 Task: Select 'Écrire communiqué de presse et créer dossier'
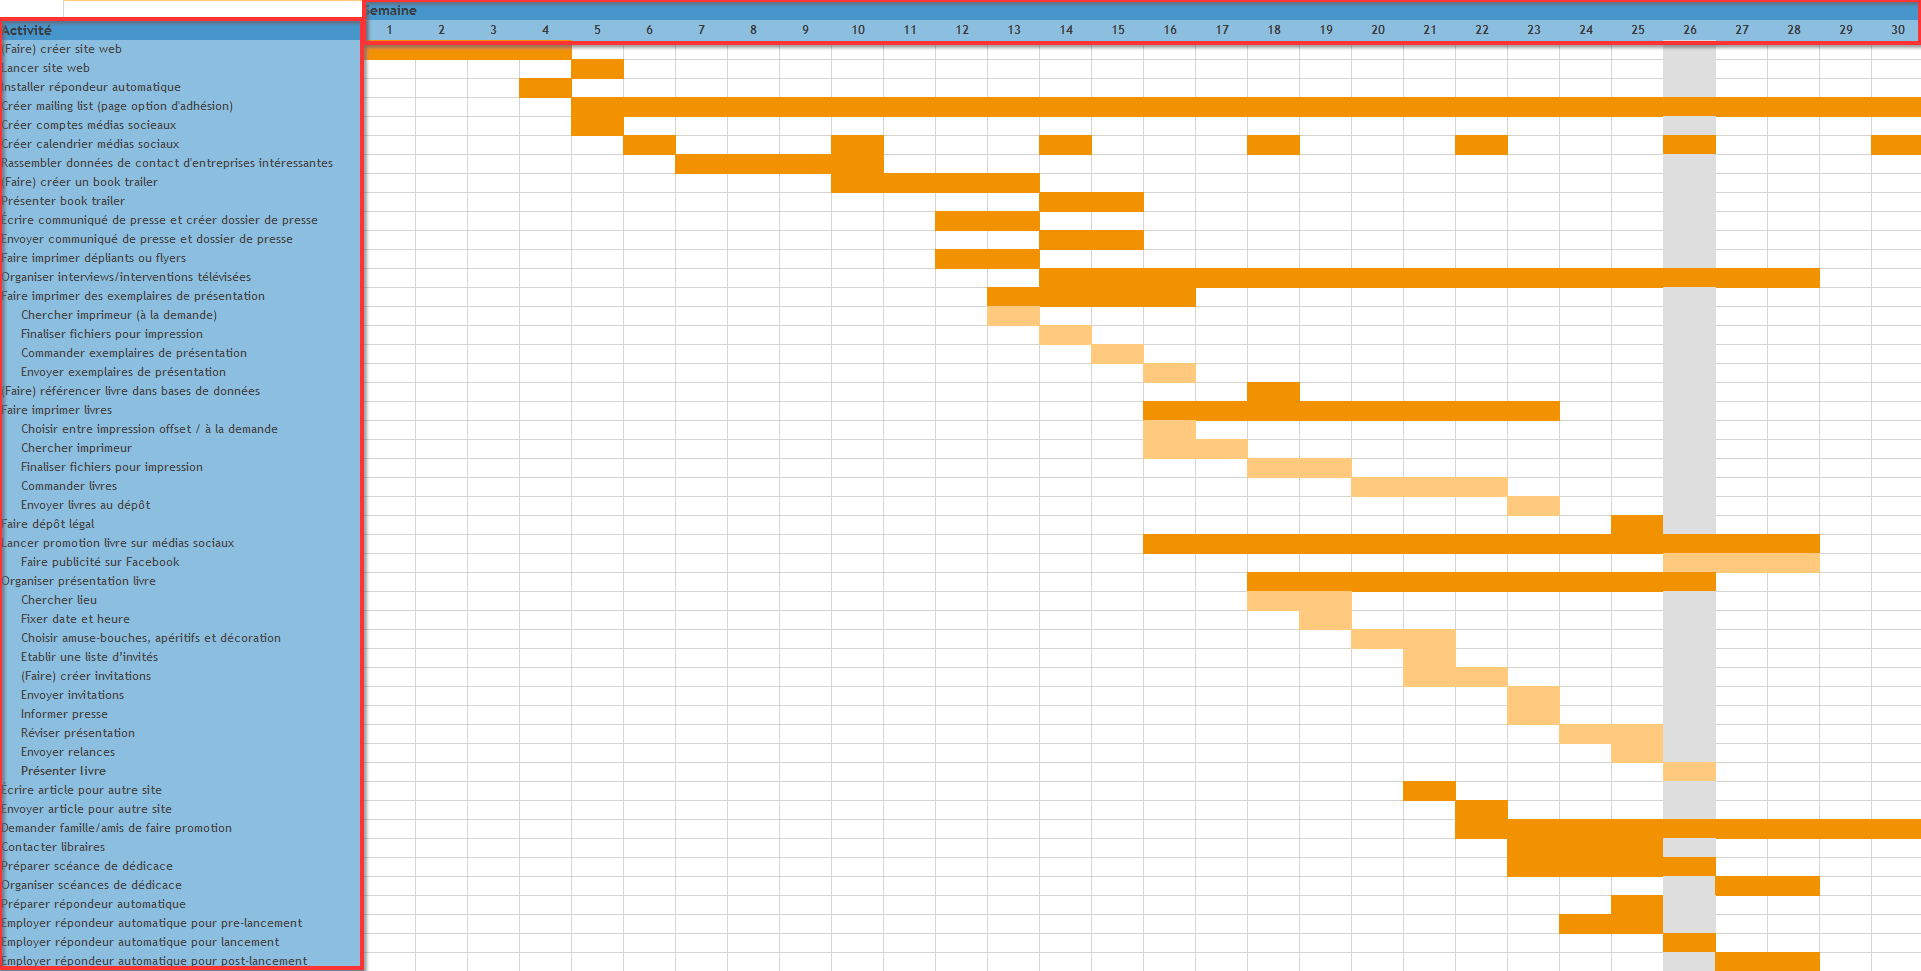click(181, 220)
